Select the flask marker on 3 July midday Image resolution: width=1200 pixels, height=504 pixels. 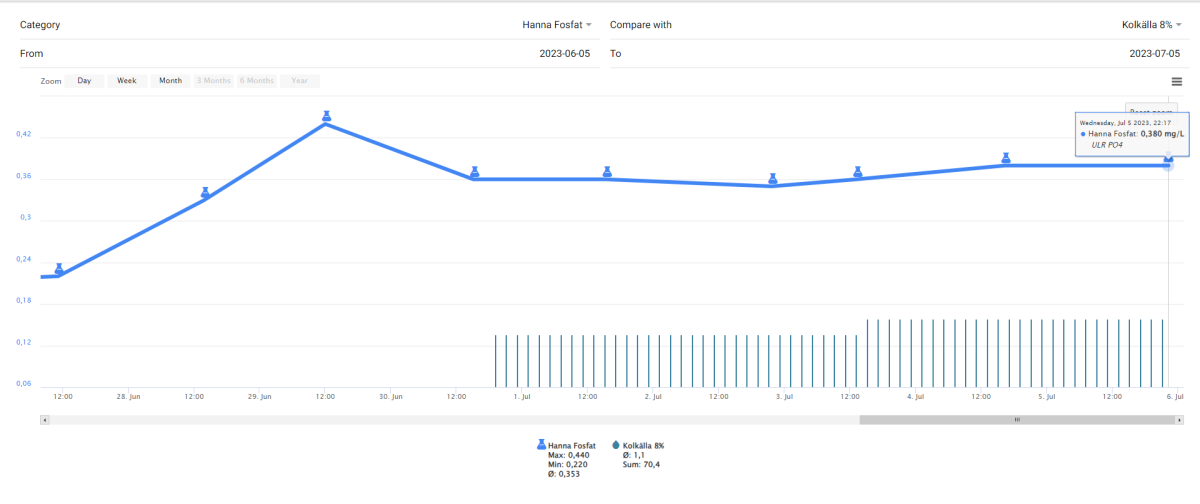pos(858,172)
